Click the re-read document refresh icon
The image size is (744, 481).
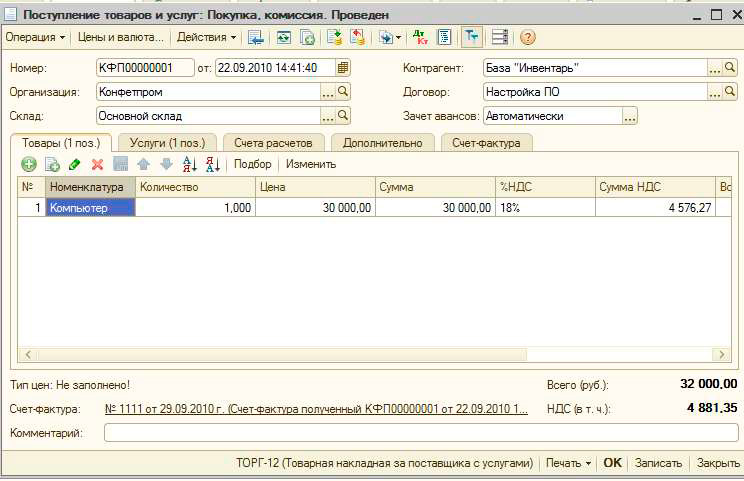[x=284, y=37]
